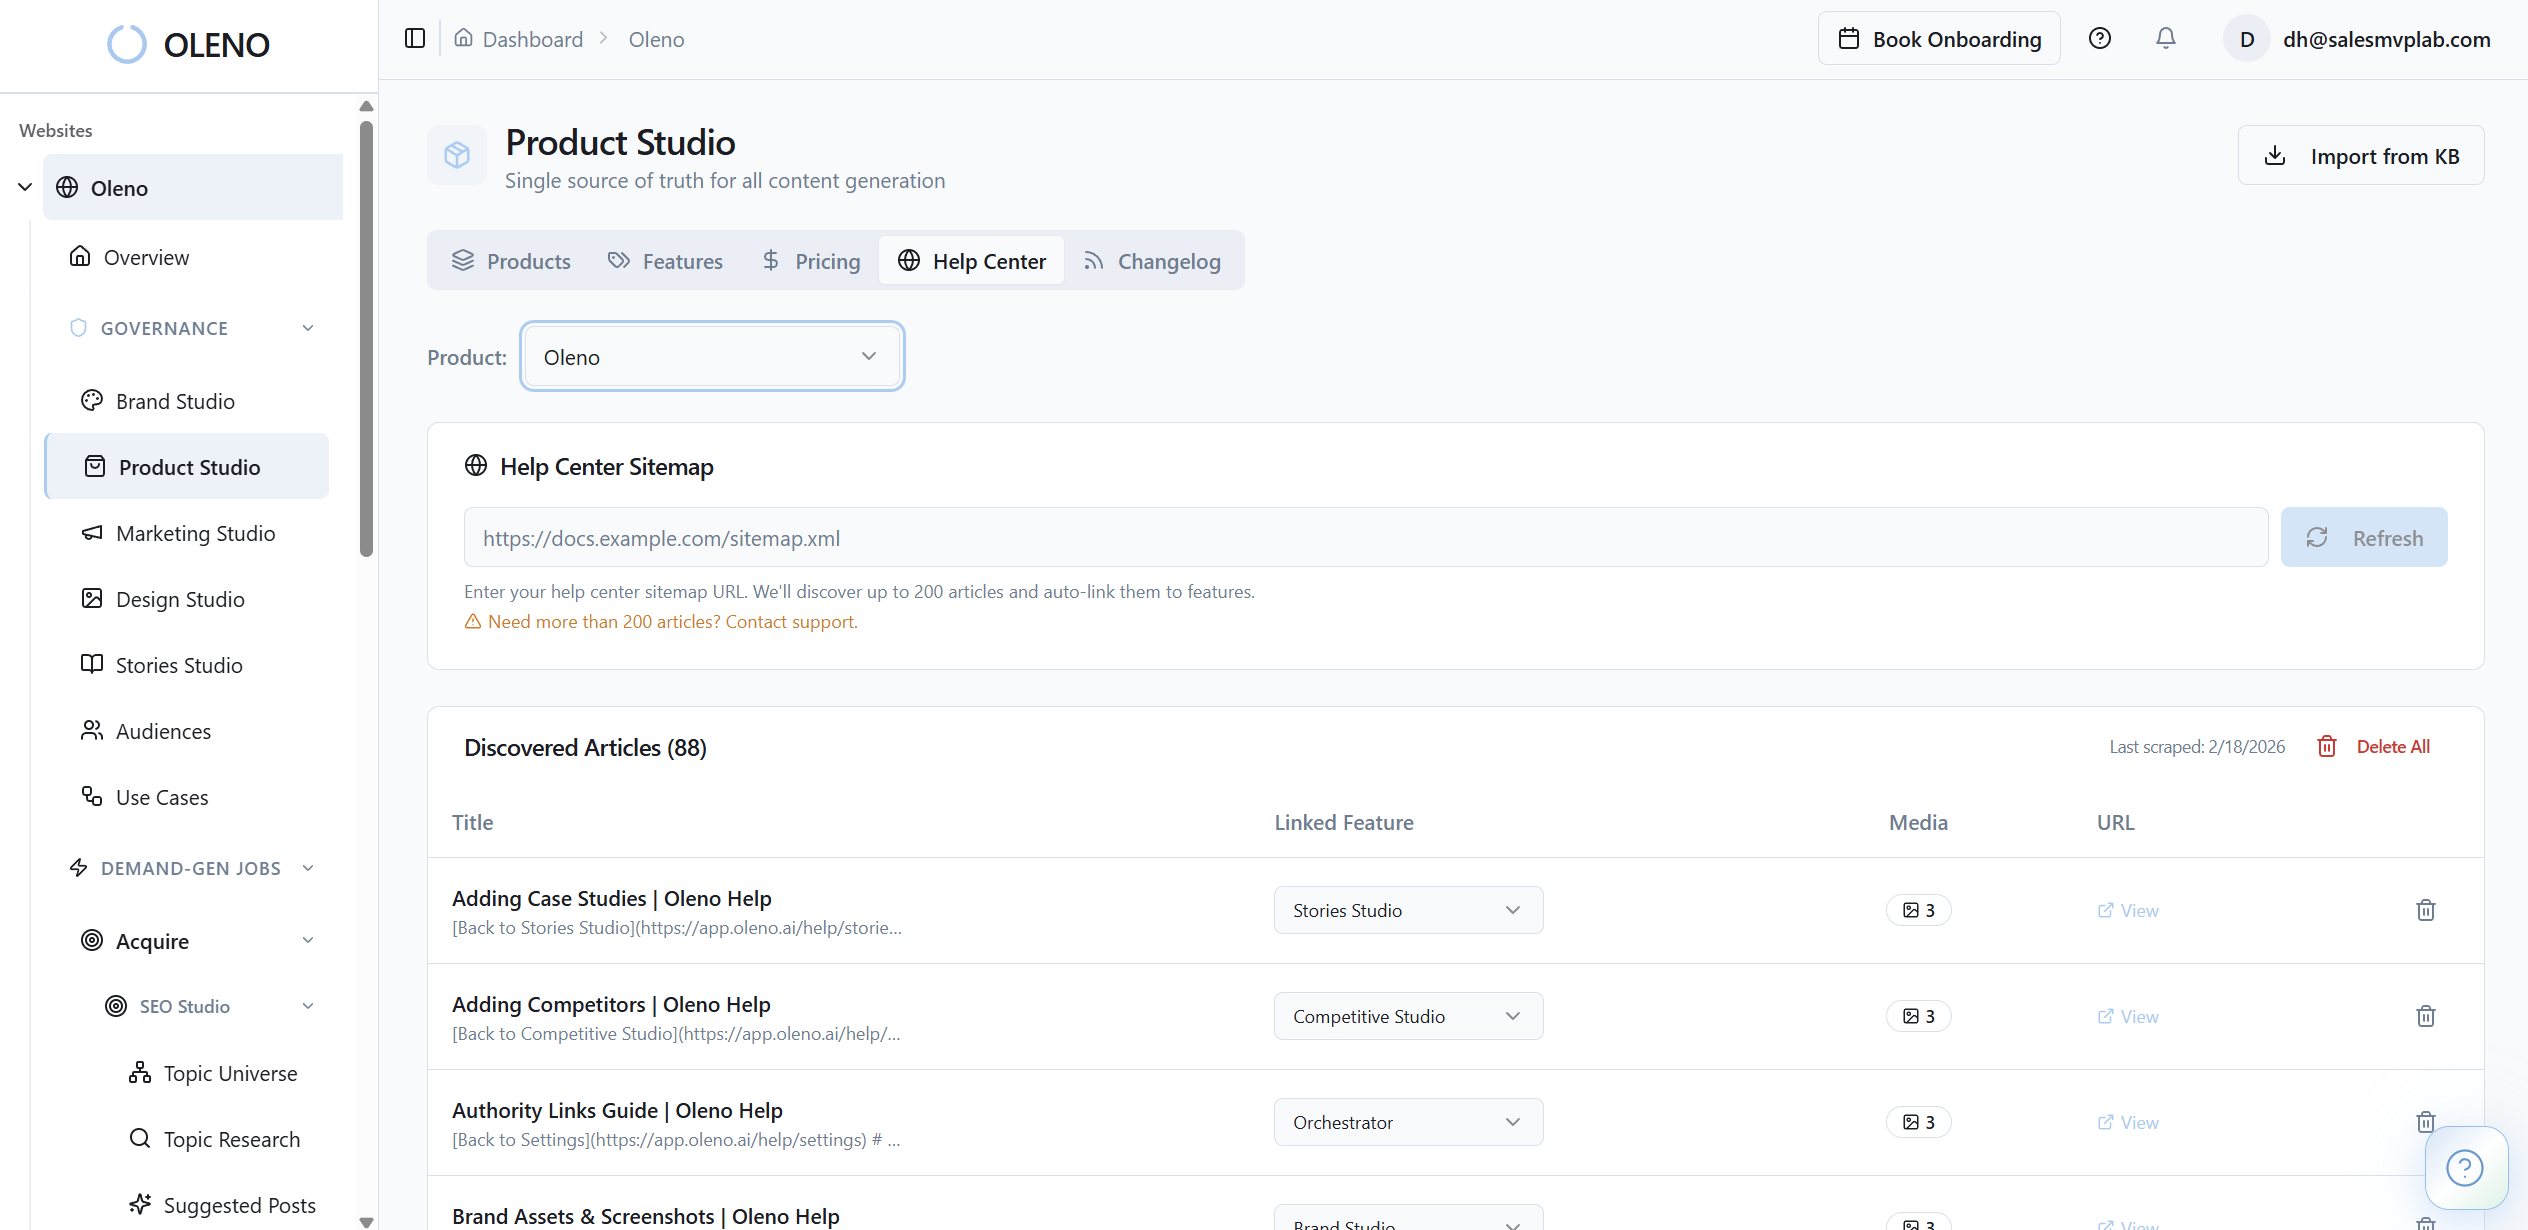Select Topic Universe under SEO Studio

pos(230,1073)
